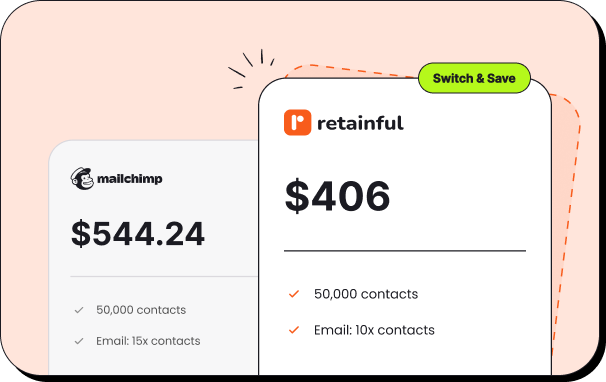Click the Email: 15x contacts text

[x=148, y=341]
